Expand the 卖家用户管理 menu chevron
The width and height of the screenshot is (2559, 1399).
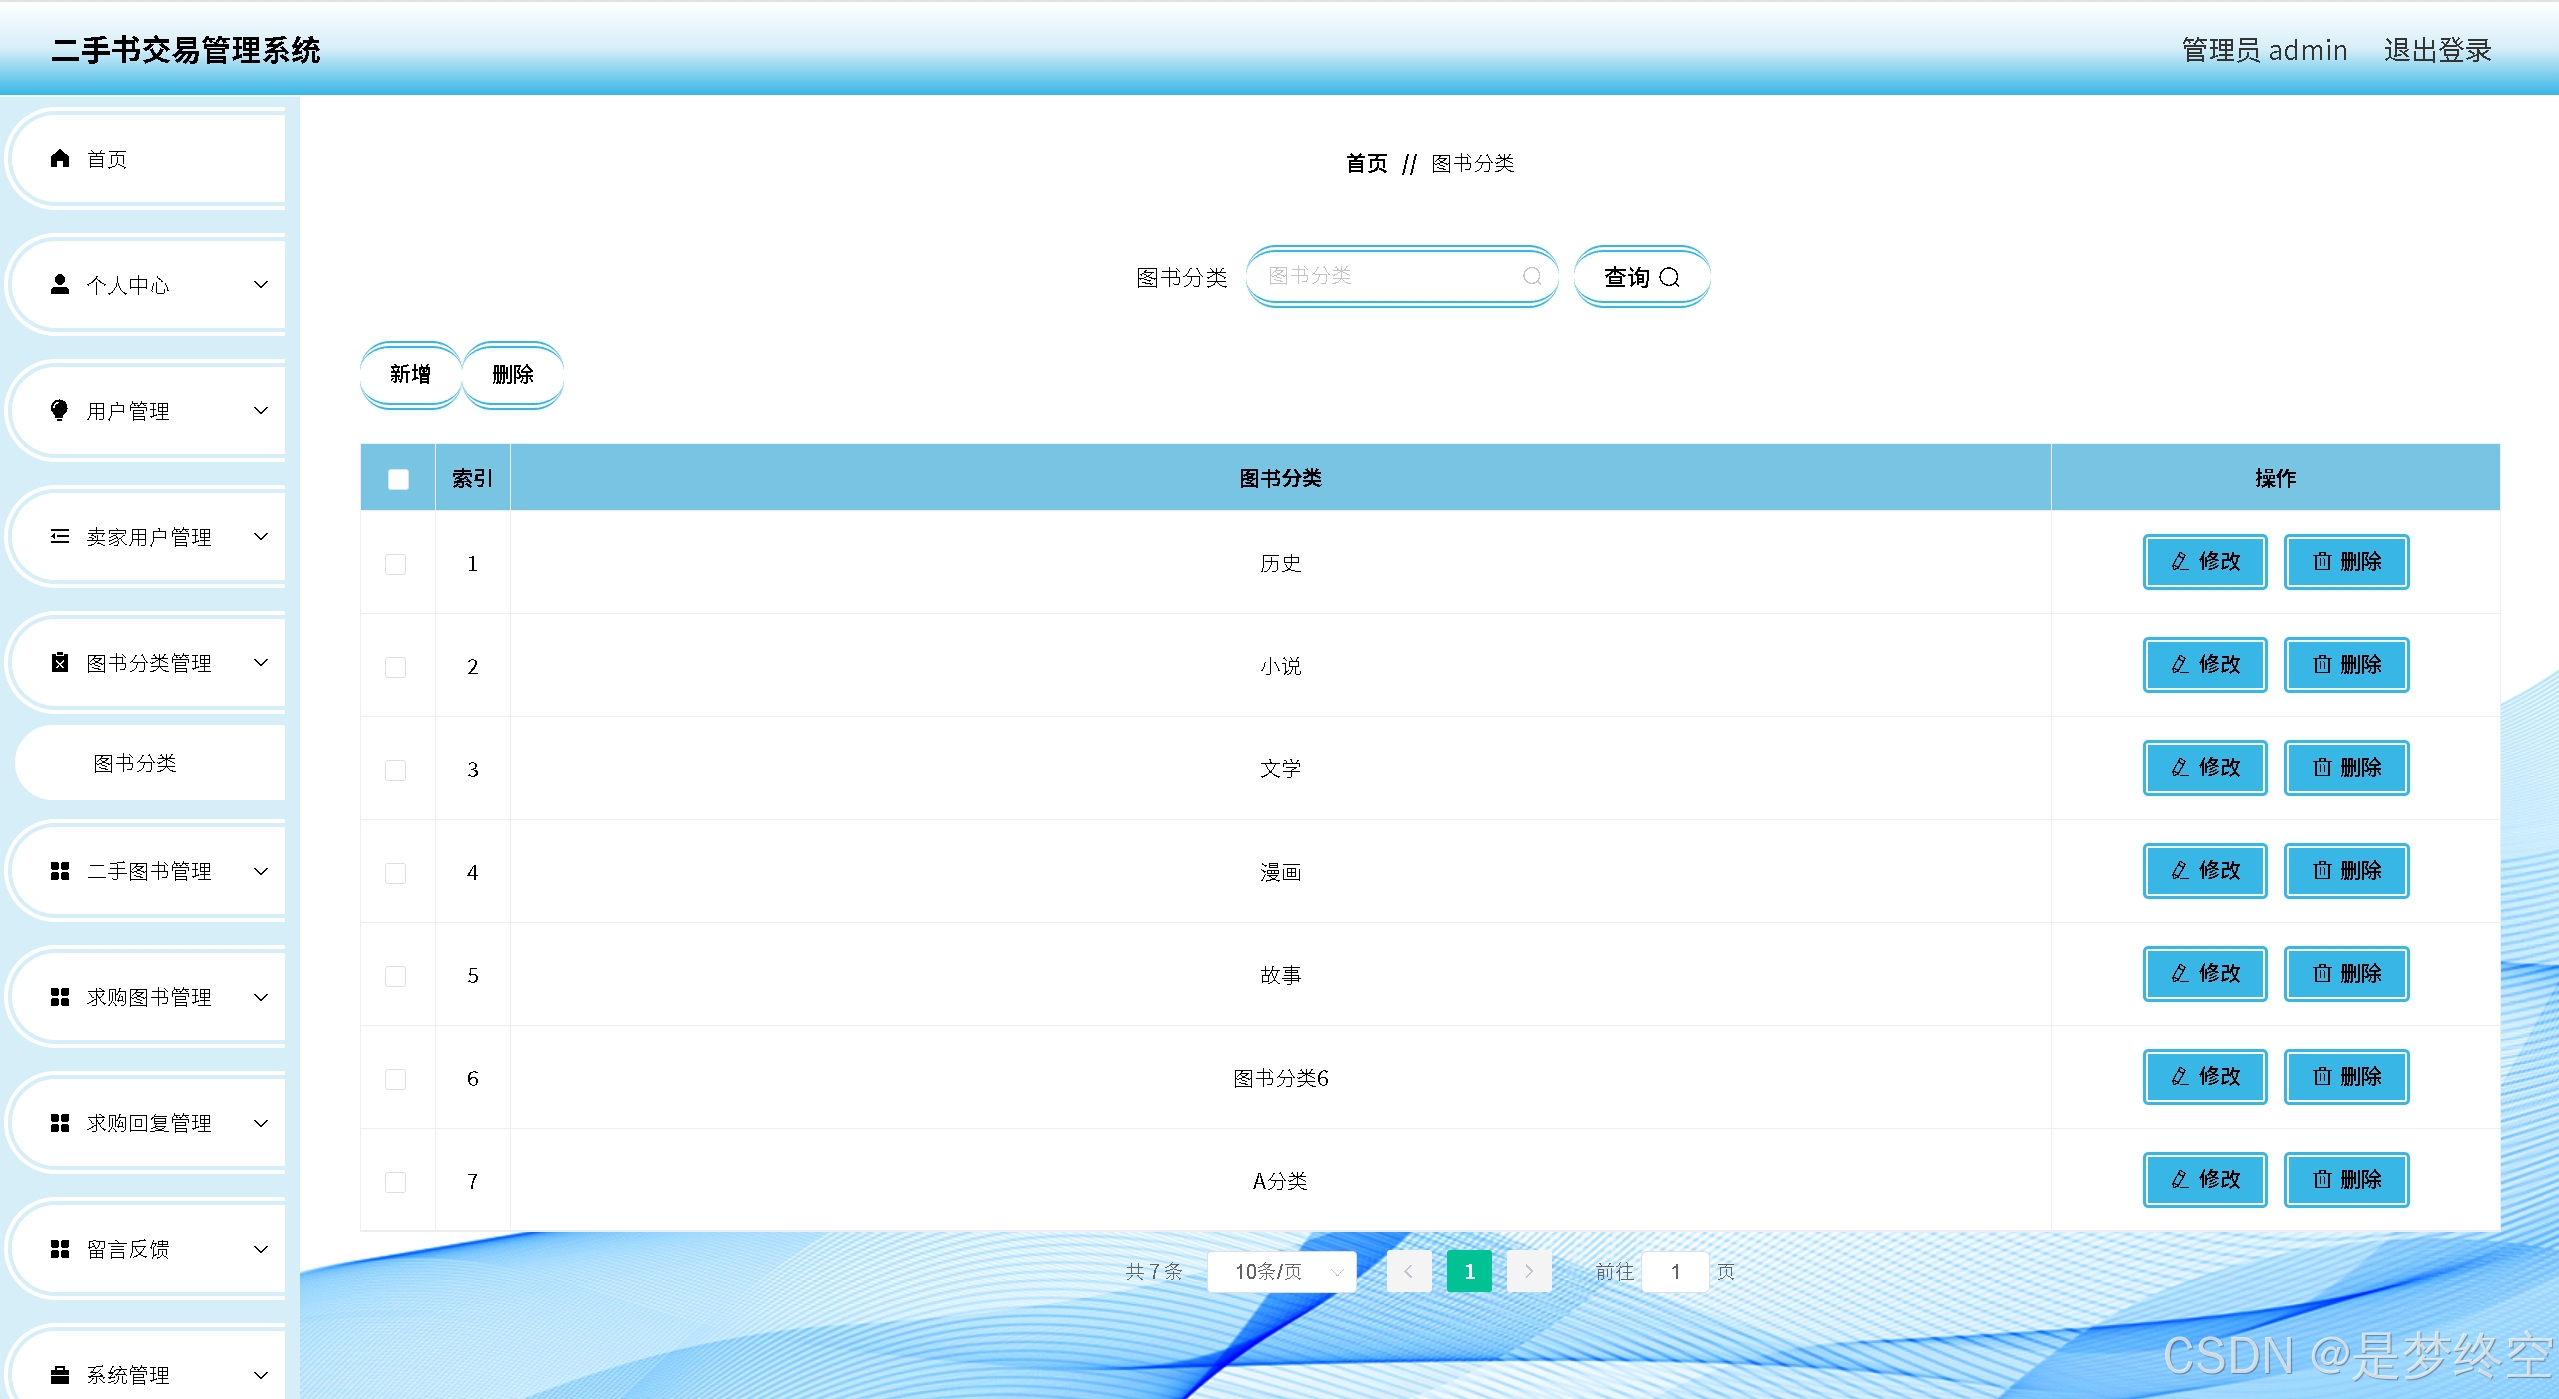261,537
